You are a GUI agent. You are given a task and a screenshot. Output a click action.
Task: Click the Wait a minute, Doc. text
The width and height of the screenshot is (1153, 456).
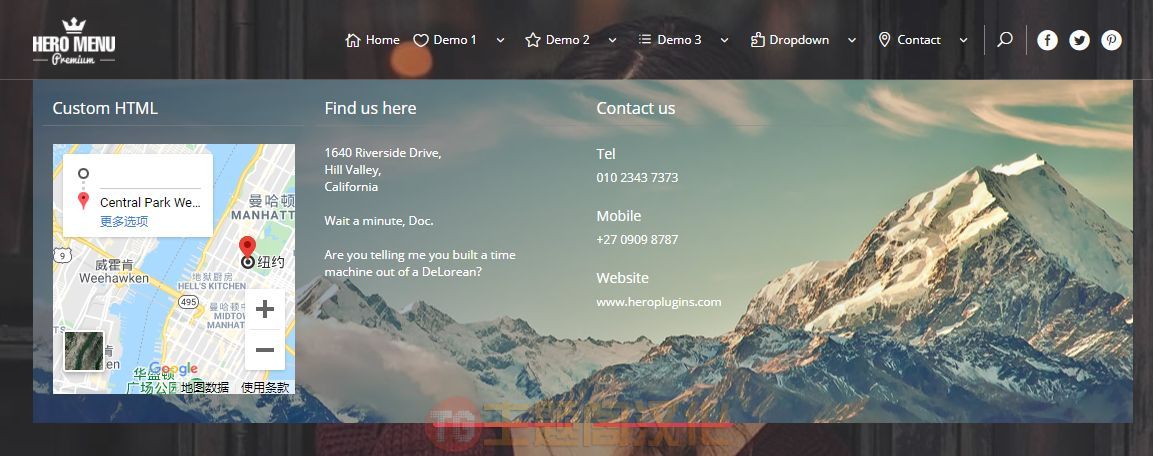click(379, 221)
